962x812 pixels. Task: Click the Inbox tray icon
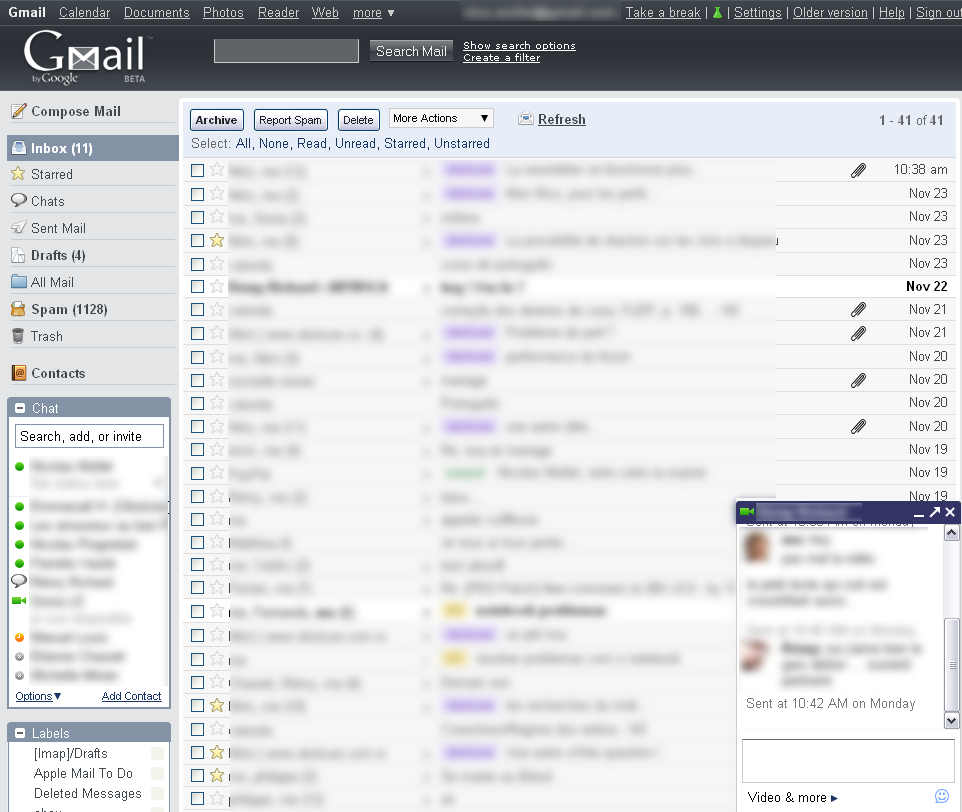(x=20, y=148)
